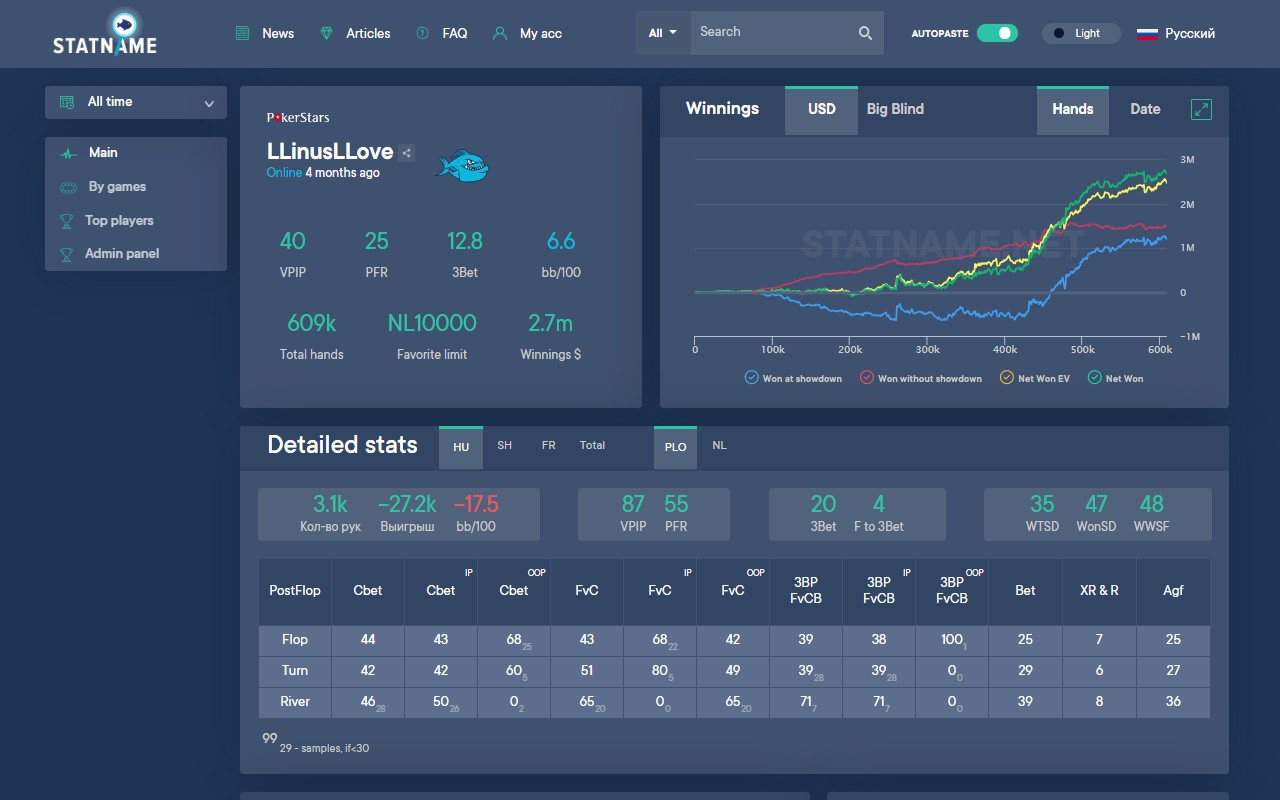Toggle the Autopaste switch

coord(997,33)
